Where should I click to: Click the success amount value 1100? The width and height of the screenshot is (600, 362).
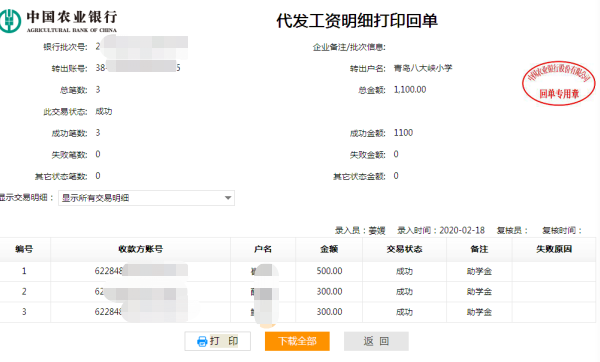tap(403, 133)
